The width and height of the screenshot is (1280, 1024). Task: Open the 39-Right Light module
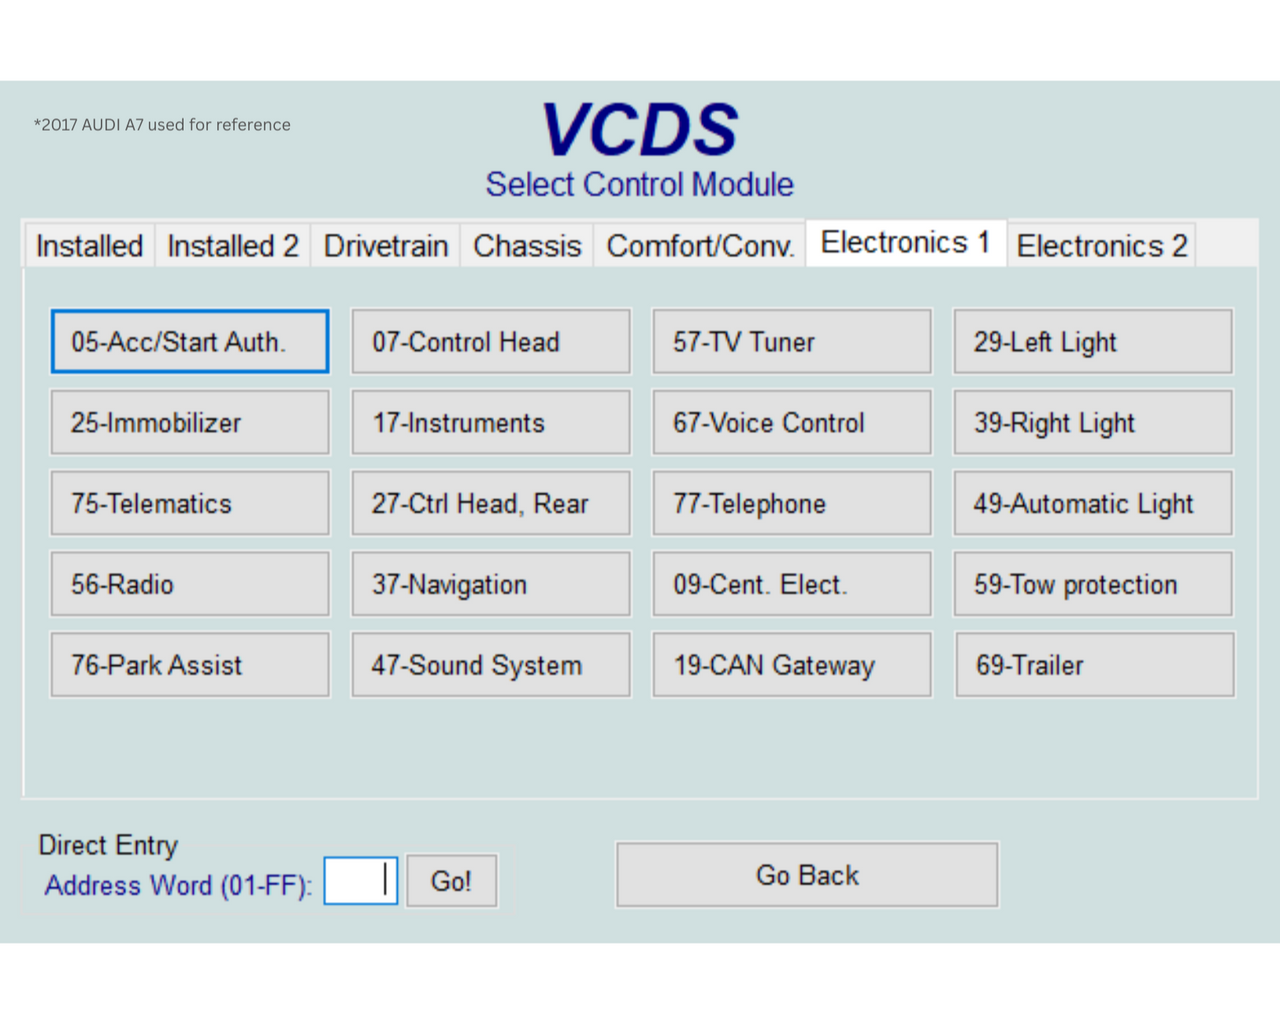(1094, 423)
